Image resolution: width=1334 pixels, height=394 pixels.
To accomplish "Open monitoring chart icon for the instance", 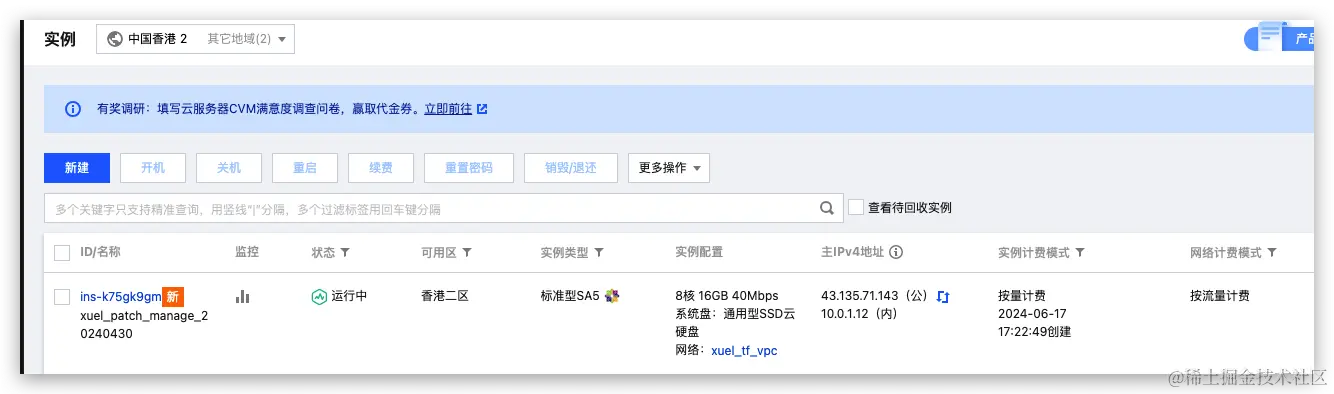I will click(x=242, y=297).
